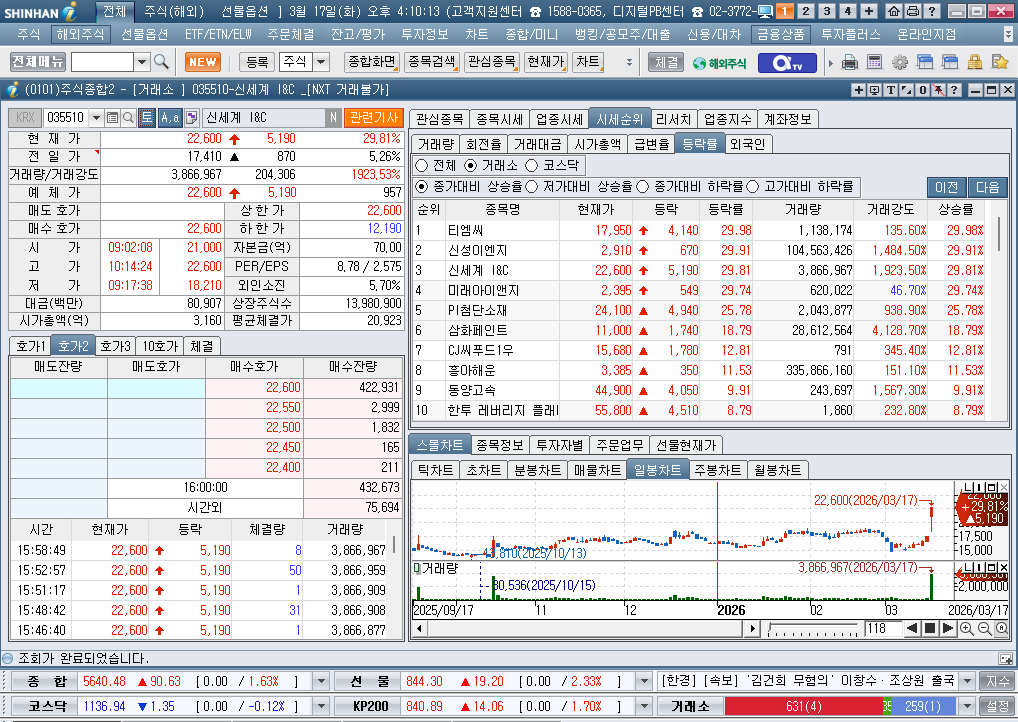Open the print icon in main toolbar
This screenshot has width=1018, height=722.
(x=850, y=62)
